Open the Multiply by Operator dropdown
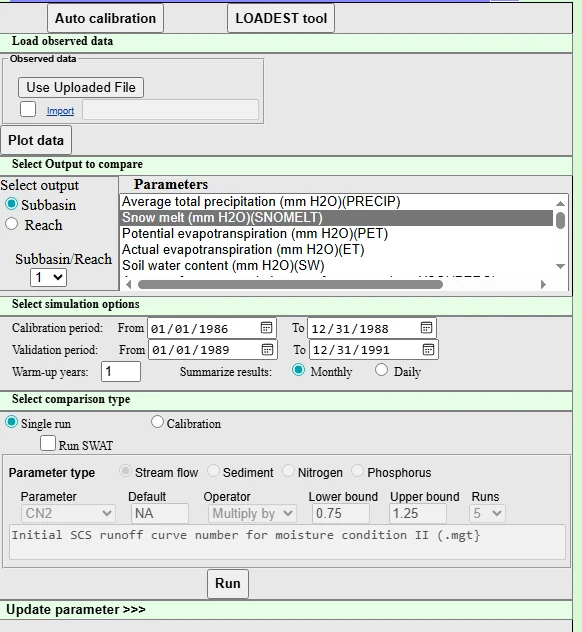Viewport: 582px width, 632px height. [x=252, y=514]
